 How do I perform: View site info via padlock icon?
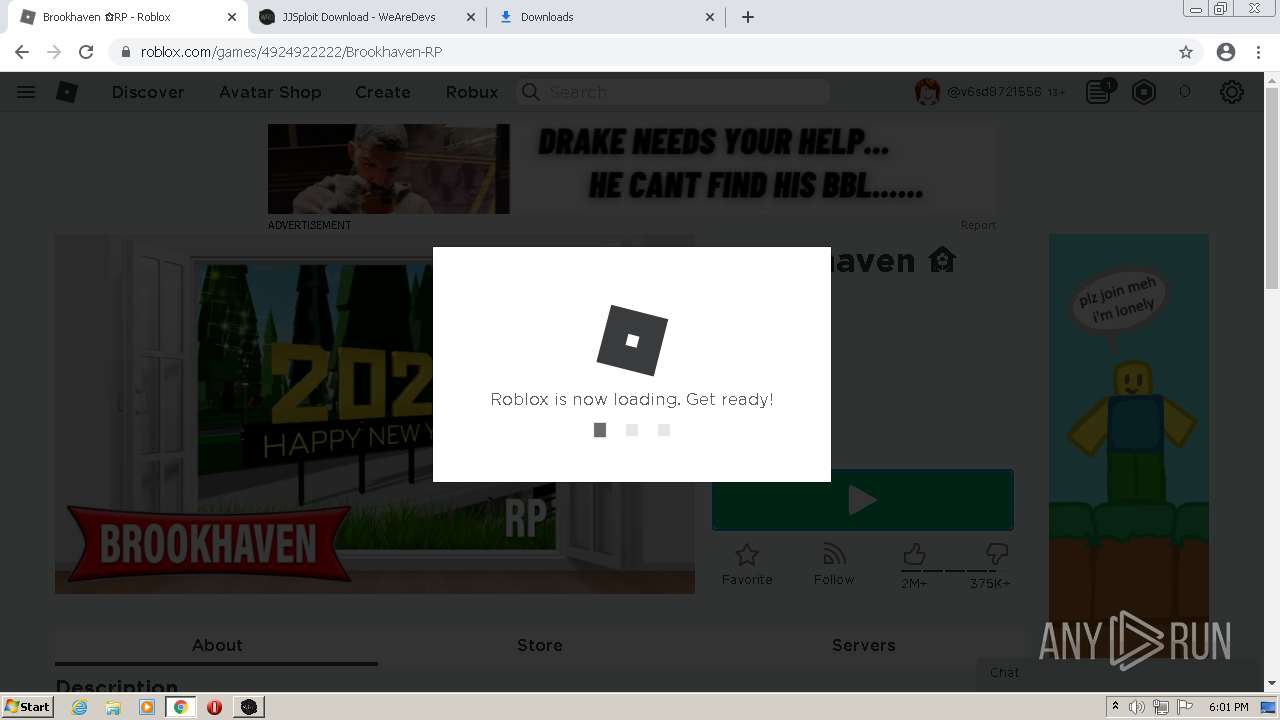pyautogui.click(x=126, y=52)
